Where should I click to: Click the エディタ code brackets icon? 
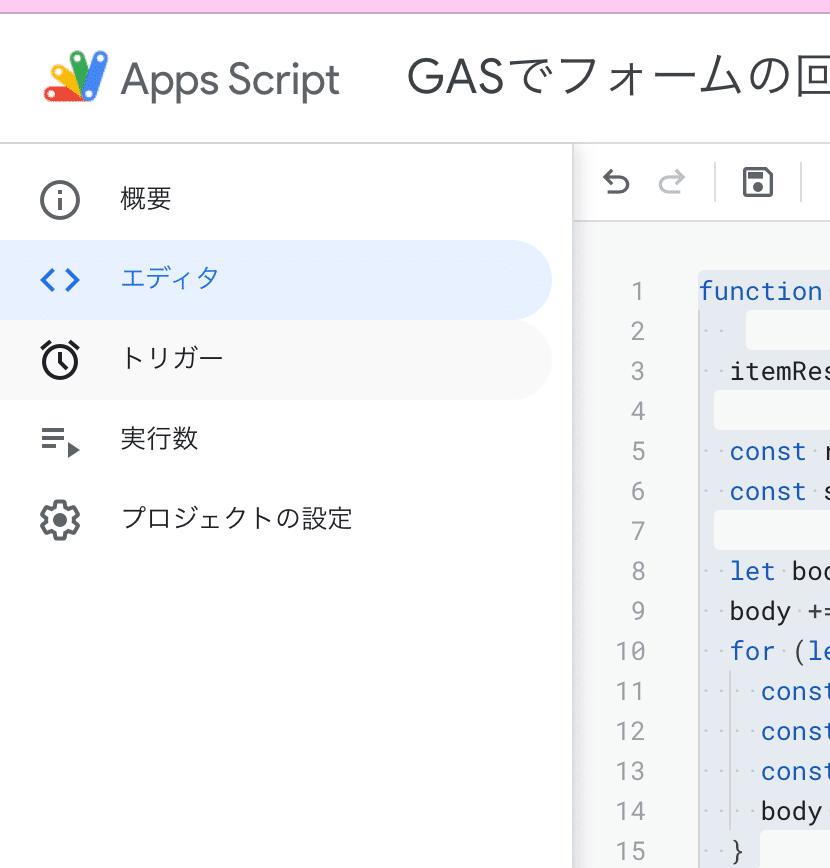tap(60, 280)
